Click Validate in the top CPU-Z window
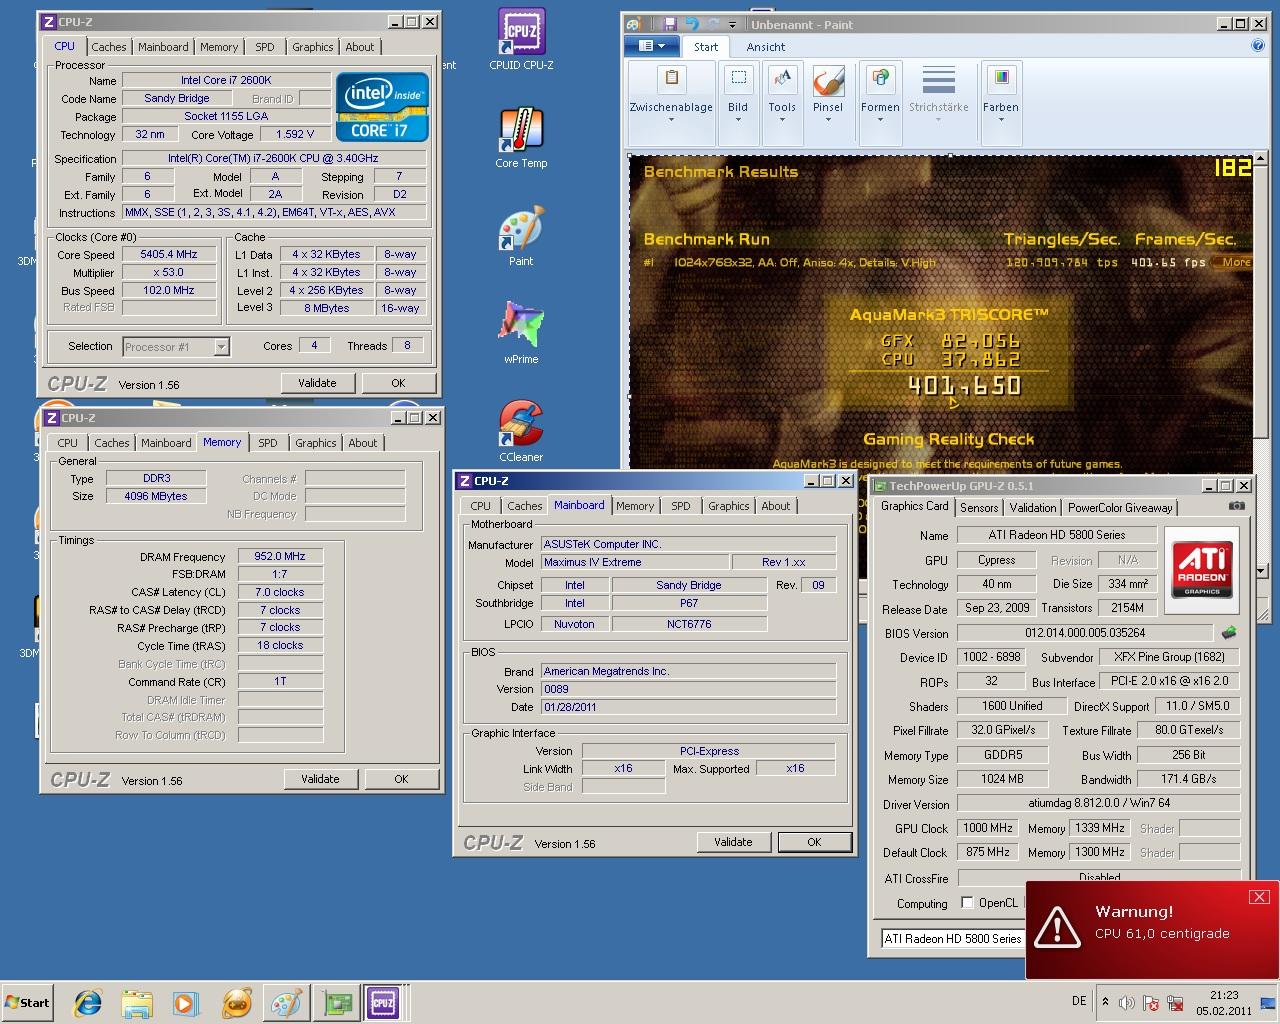1280x1024 pixels. click(317, 383)
